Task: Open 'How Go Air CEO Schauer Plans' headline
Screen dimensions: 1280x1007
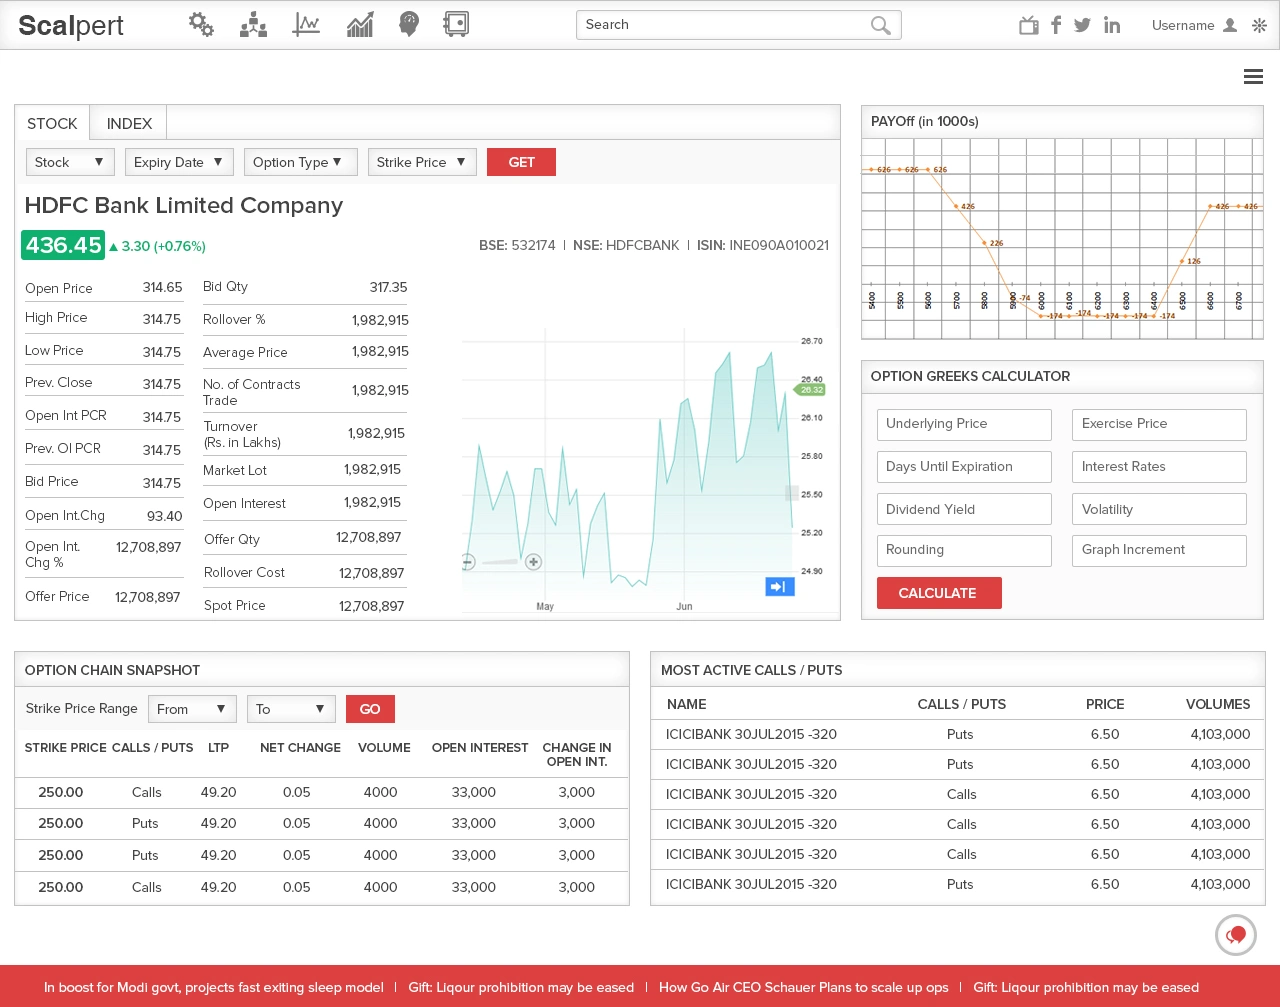Action: 804,987
